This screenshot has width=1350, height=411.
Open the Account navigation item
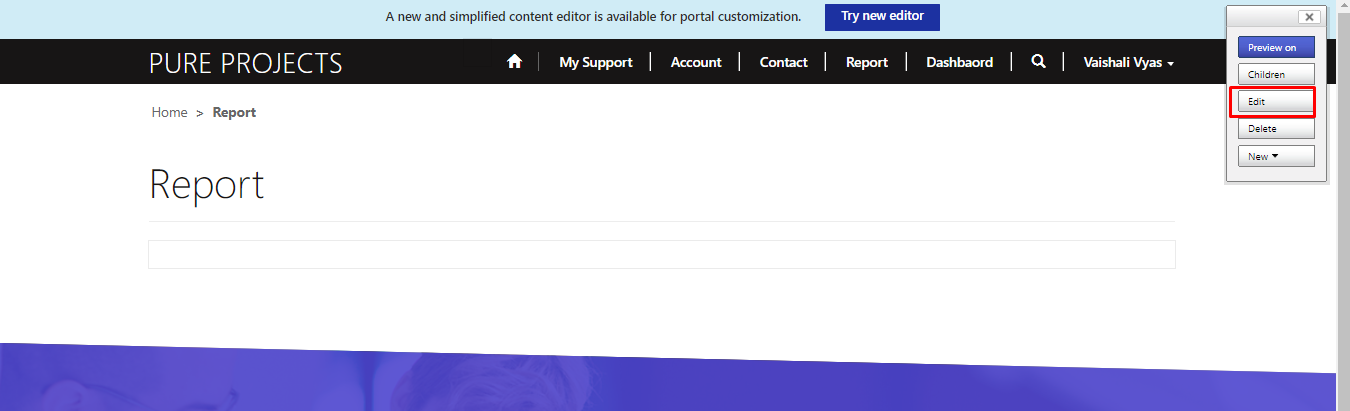pyautogui.click(x=696, y=62)
